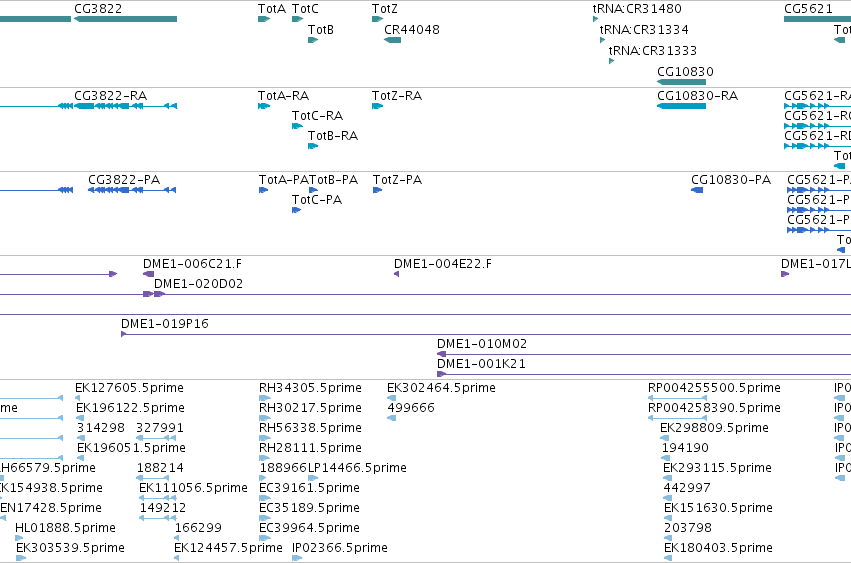Screen dimensions: 851x563
Task: Select EK196051.5prime label
Action: tap(131, 448)
